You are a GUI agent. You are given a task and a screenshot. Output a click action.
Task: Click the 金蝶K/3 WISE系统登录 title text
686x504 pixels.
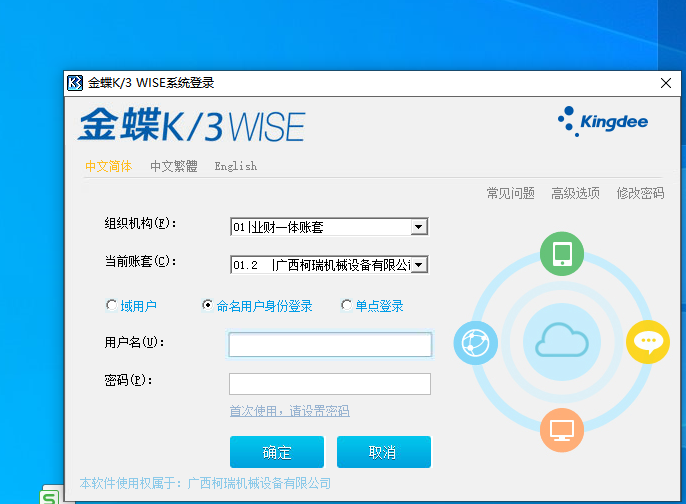(x=151, y=83)
